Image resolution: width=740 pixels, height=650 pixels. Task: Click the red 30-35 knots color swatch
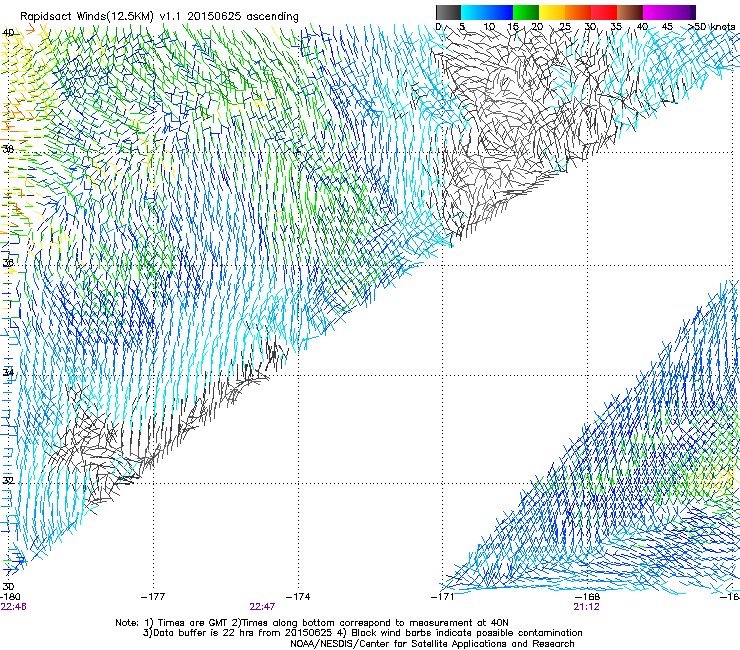coord(604,12)
